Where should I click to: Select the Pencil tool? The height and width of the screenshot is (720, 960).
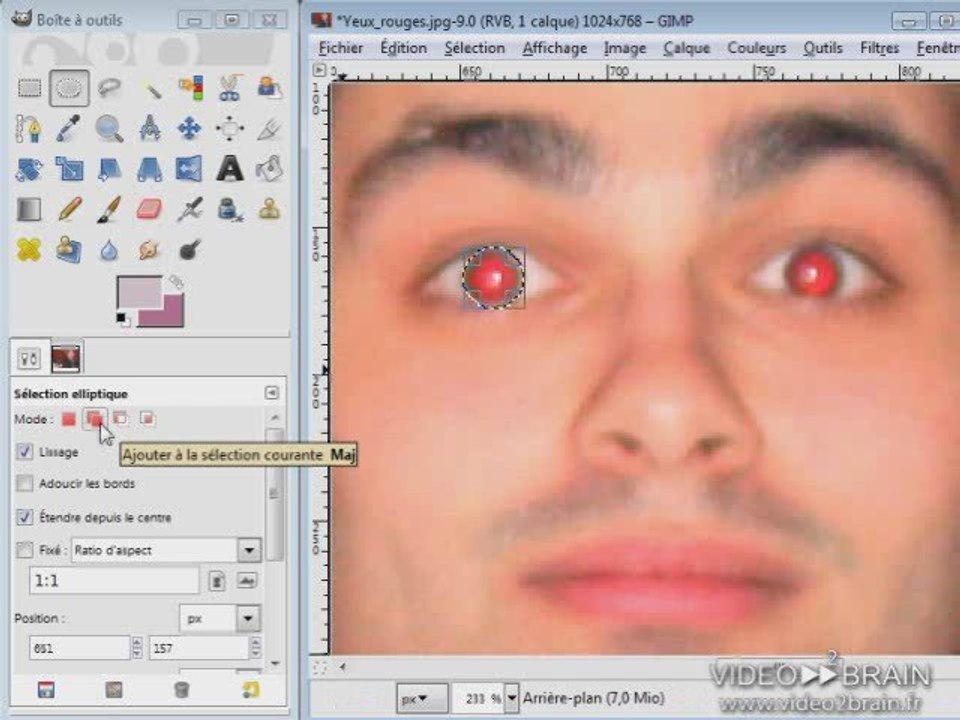69,209
